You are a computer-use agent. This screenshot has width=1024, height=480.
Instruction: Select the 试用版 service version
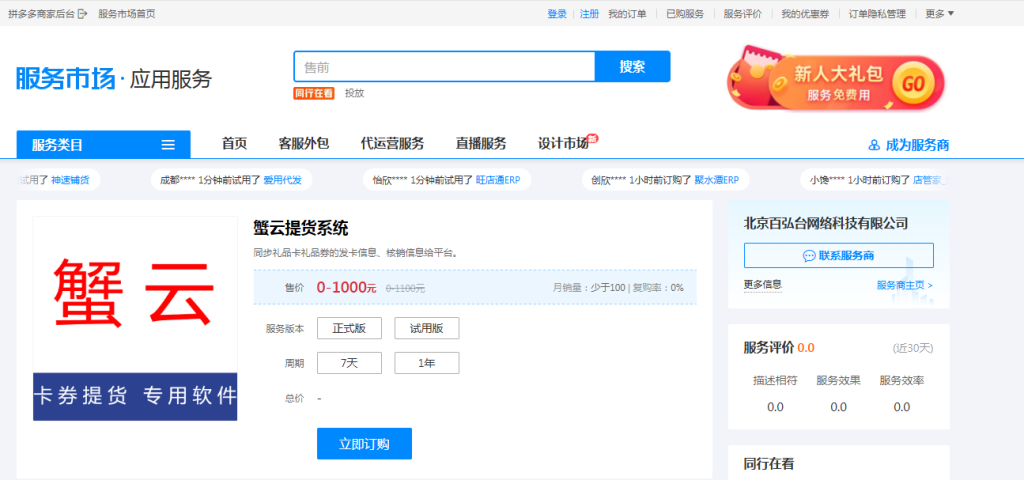(x=426, y=328)
